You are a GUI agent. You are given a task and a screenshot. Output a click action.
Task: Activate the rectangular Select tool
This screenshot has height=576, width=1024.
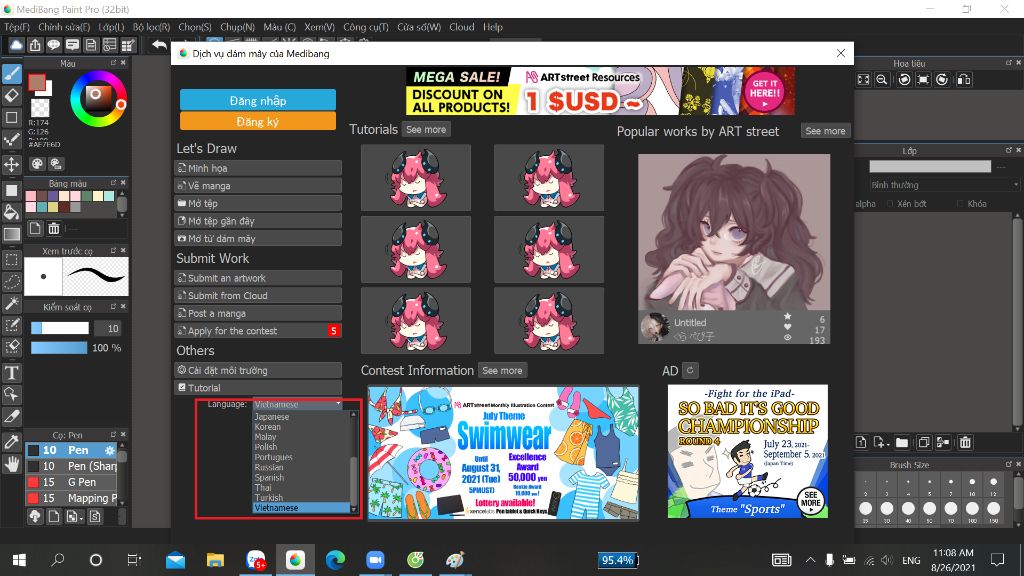click(12, 259)
